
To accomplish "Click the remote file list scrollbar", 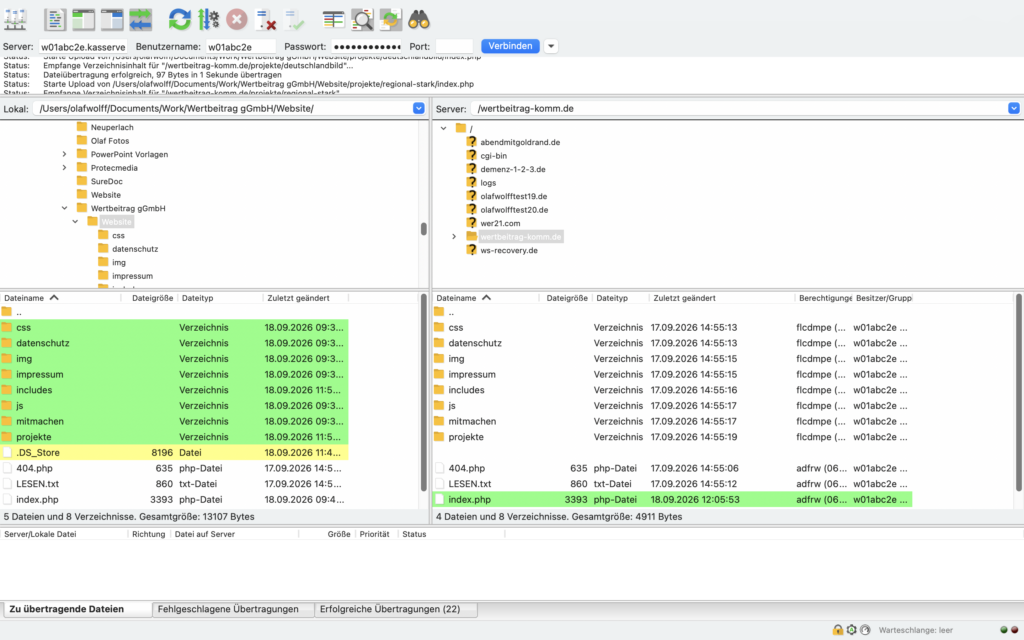I will [1019, 392].
